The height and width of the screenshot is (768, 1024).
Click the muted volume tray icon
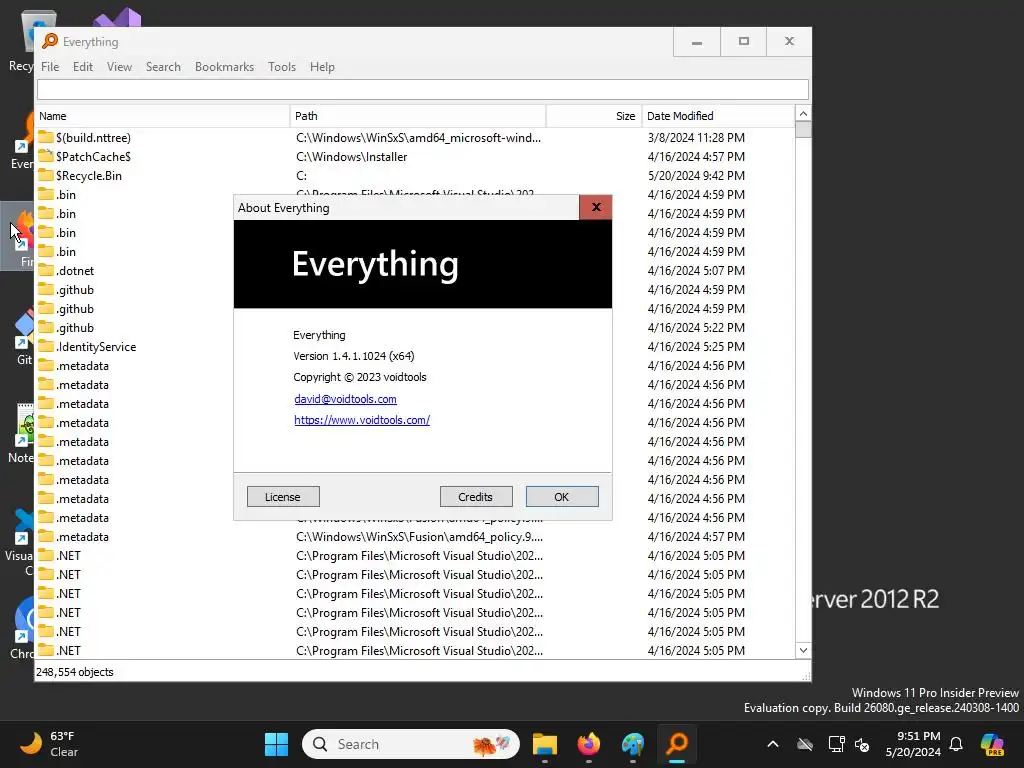(x=862, y=744)
